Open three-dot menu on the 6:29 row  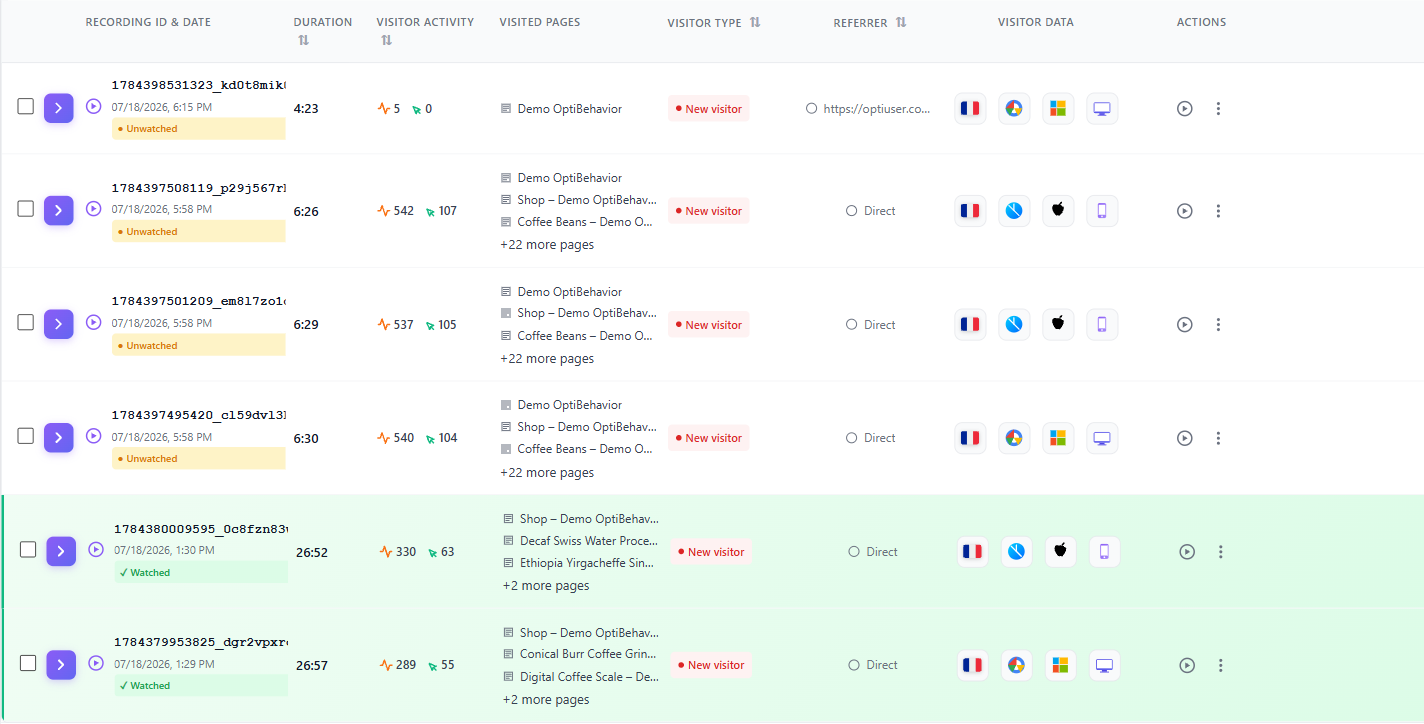pyautogui.click(x=1218, y=325)
